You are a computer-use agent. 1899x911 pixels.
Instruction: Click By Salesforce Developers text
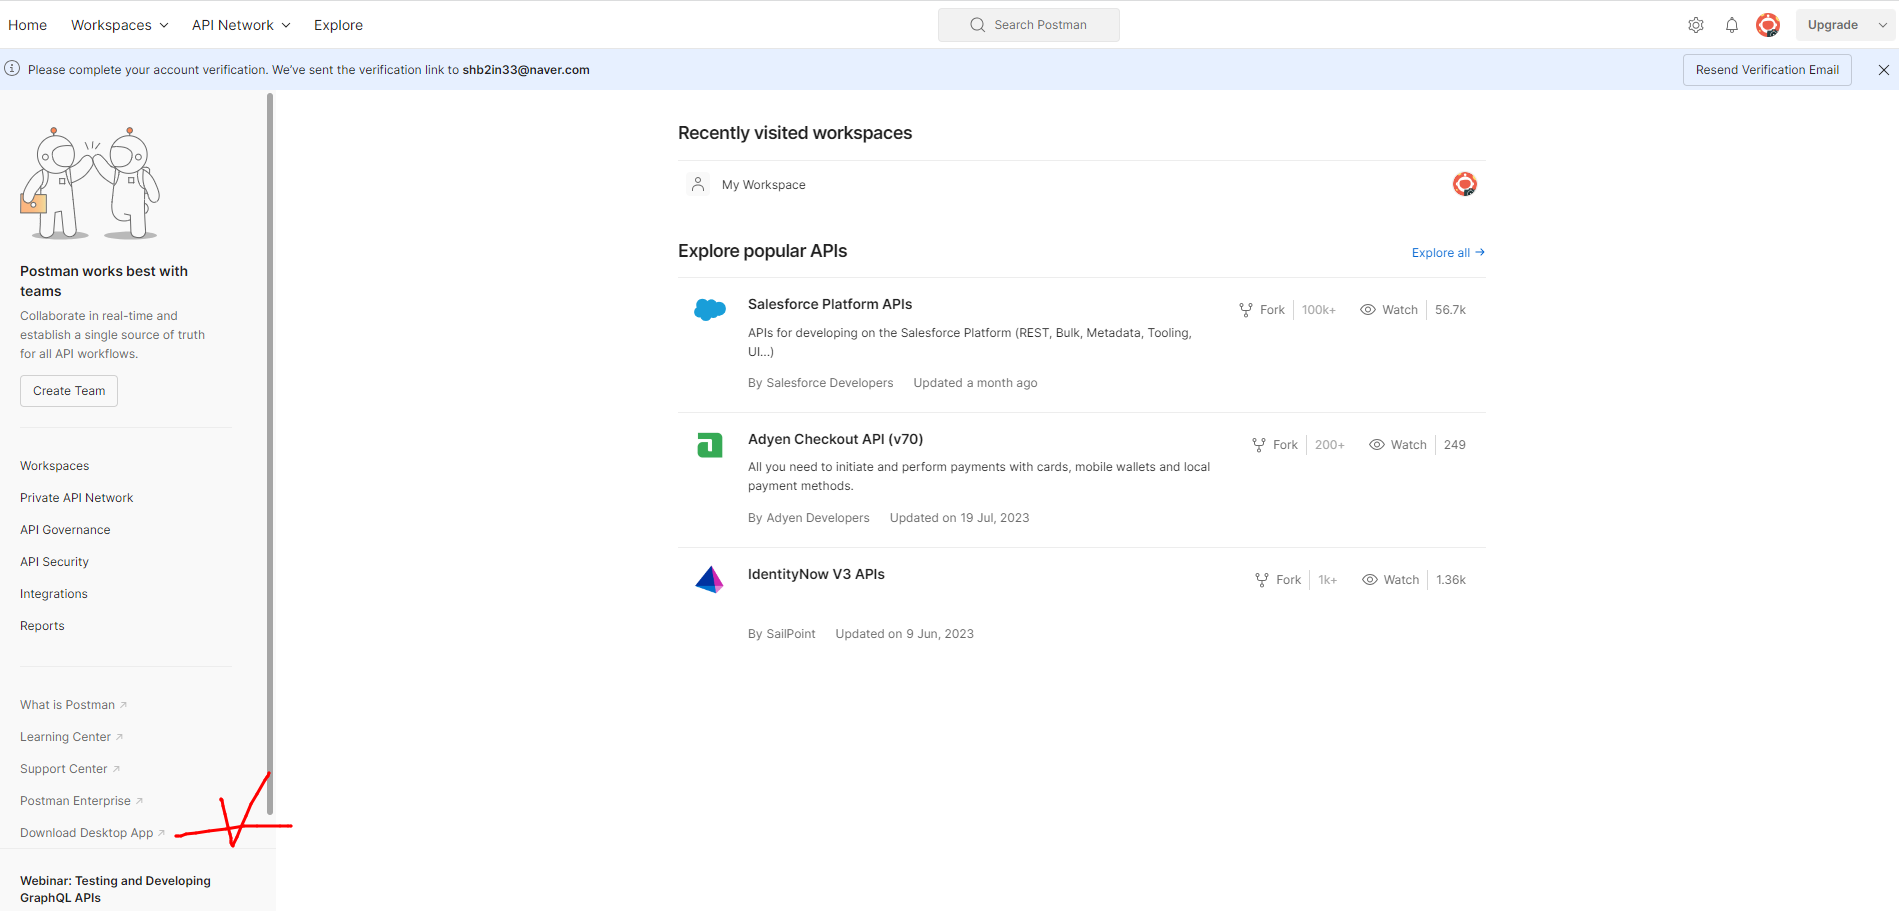tap(821, 383)
